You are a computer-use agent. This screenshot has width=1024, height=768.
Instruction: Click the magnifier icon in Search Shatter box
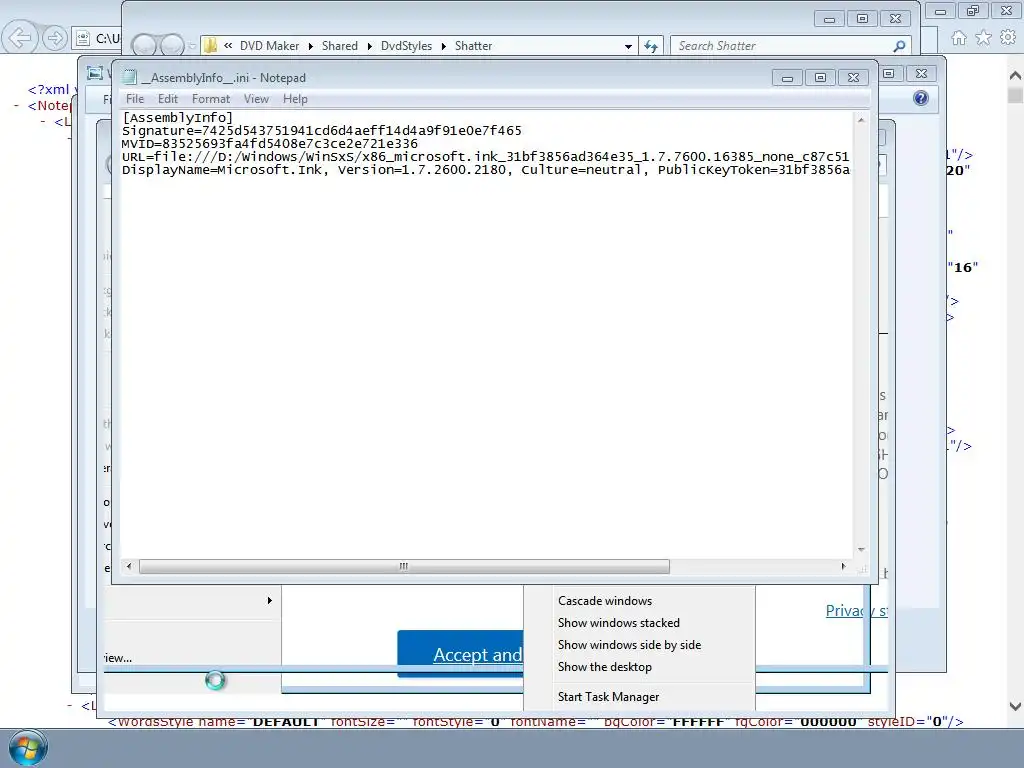click(899, 46)
